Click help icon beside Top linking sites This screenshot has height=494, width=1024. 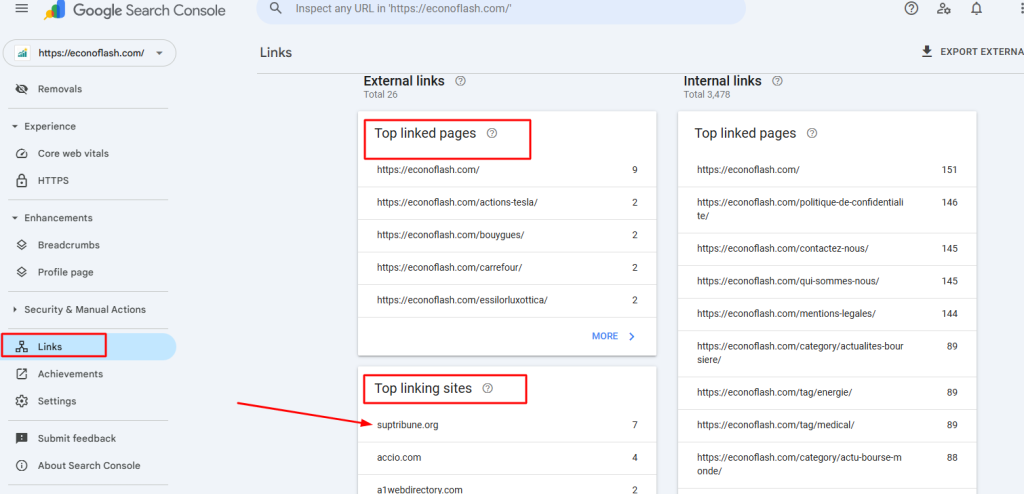tap(487, 388)
